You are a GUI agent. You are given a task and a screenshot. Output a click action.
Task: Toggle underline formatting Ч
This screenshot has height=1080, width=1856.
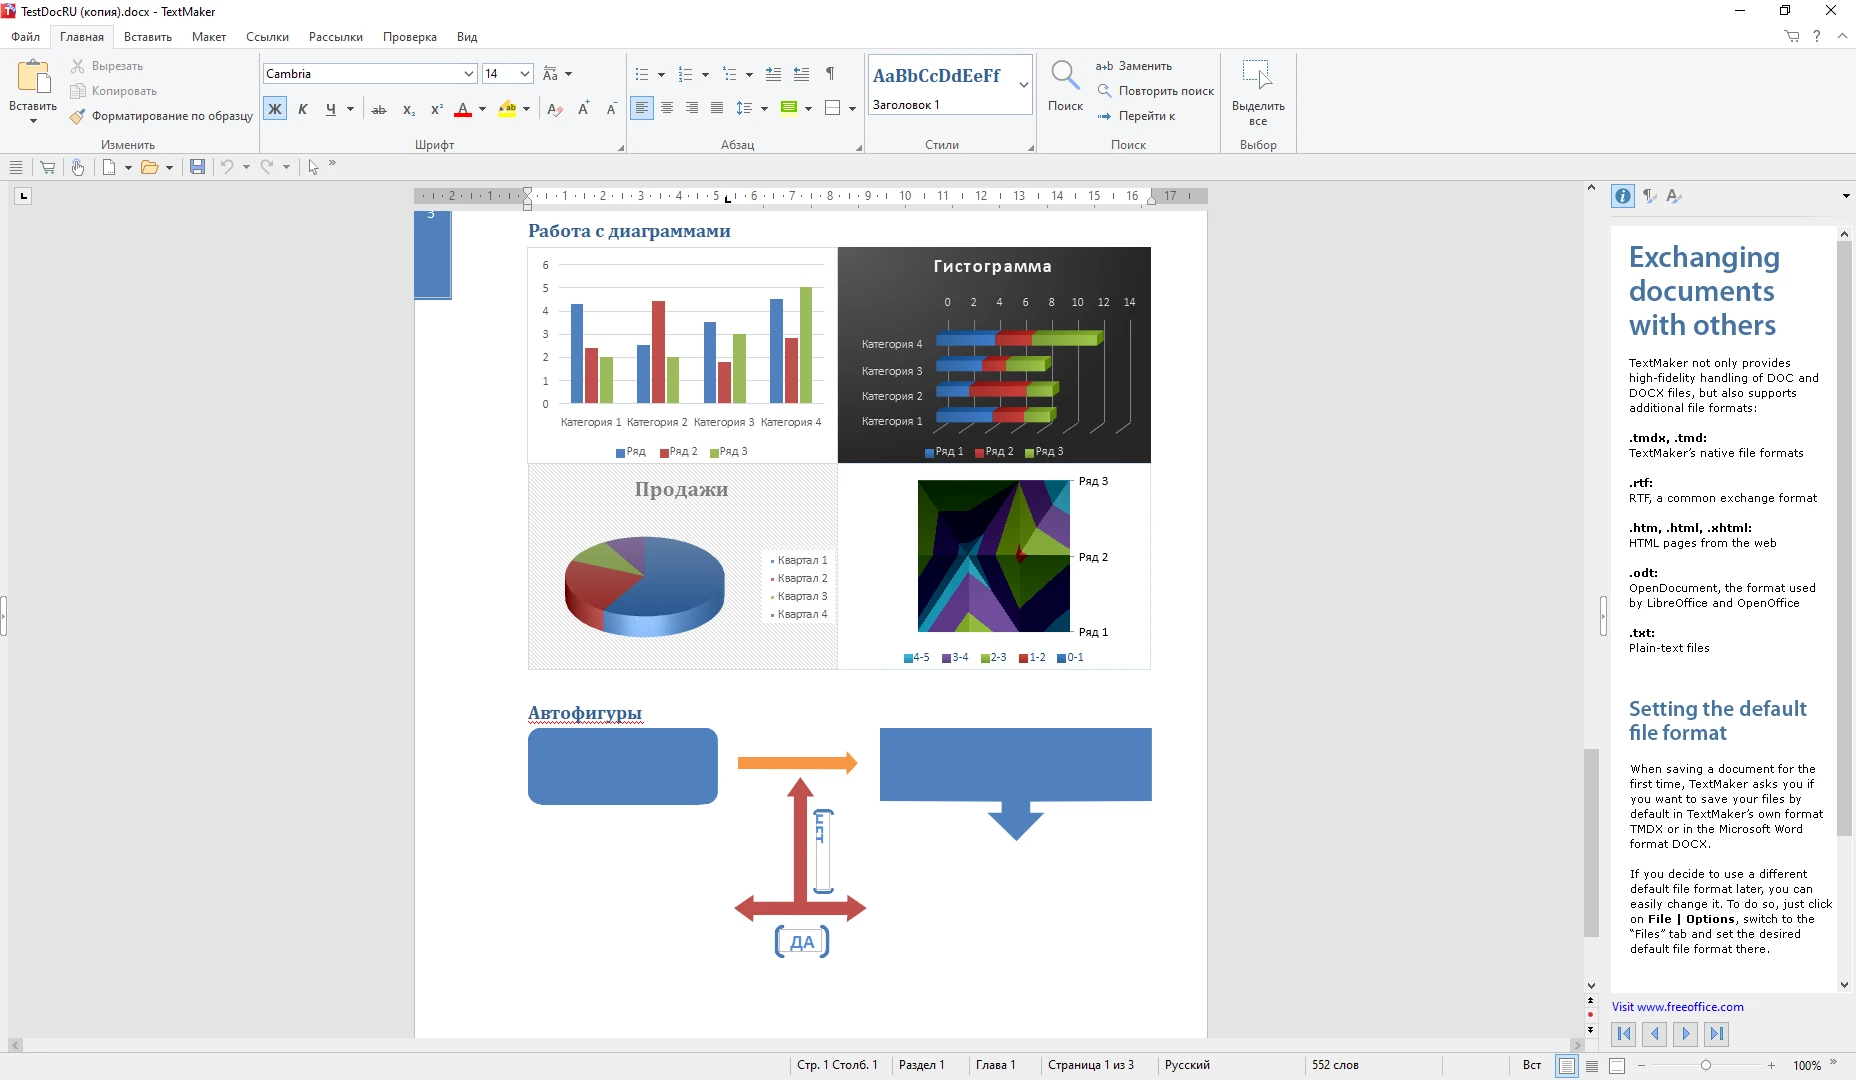click(x=331, y=109)
